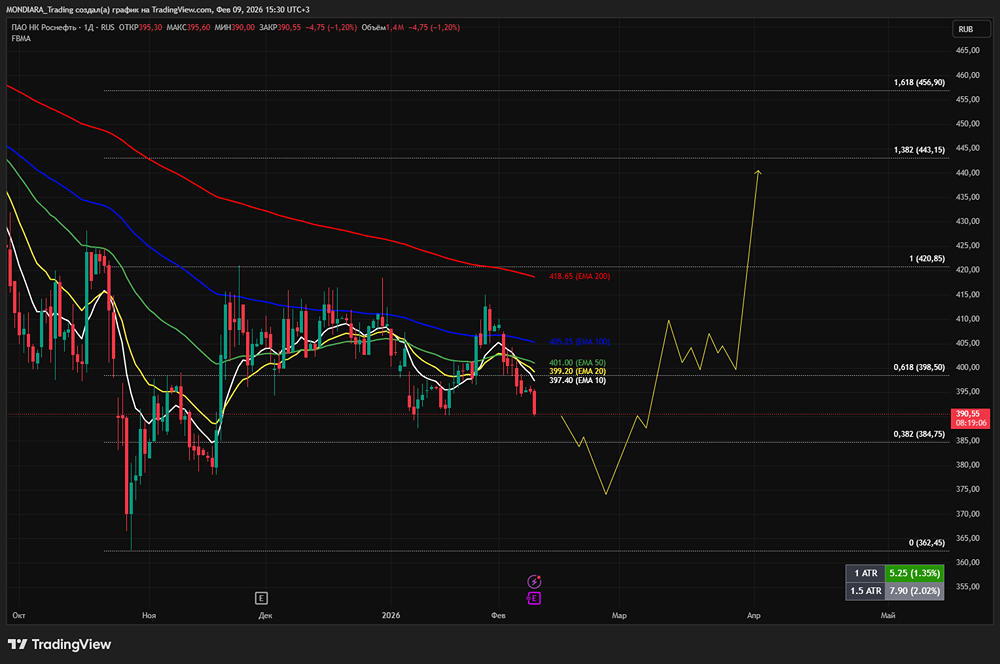1000x664 pixels.
Task: Click the MONDIARA_Trading header caption
Action: pos(158,10)
